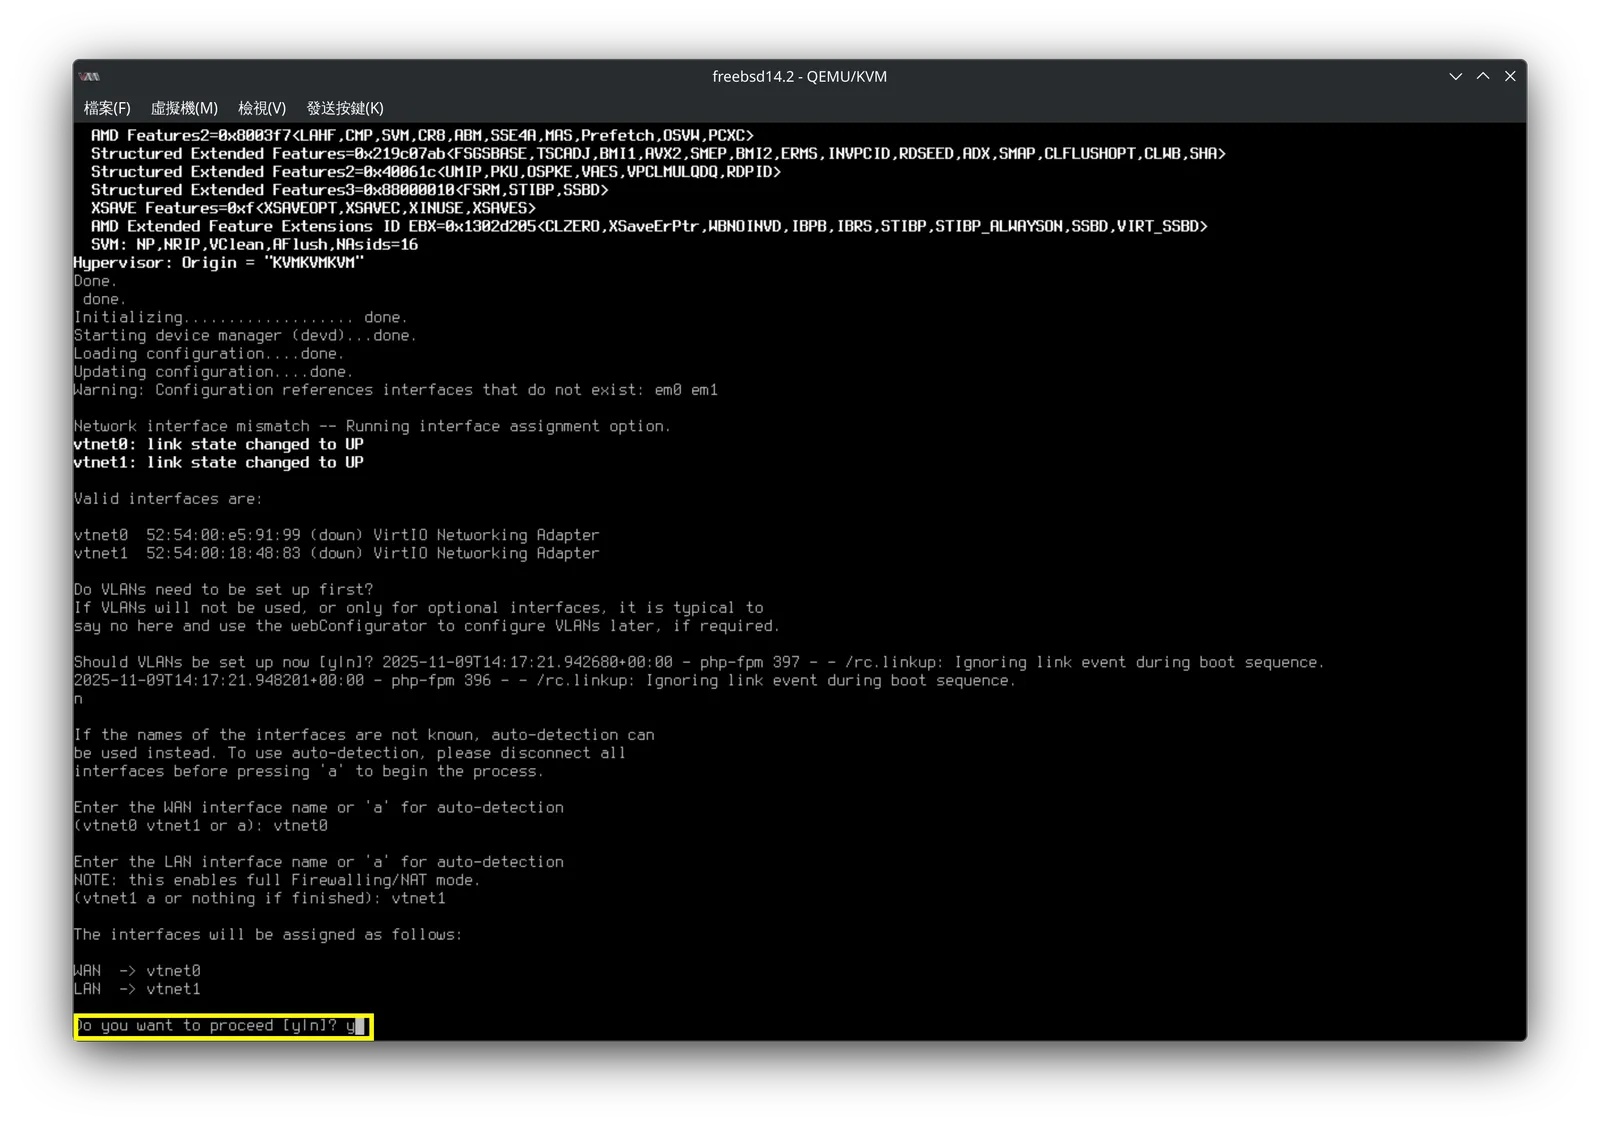
Task: Open the 檢視(V) menu
Action: coord(262,108)
